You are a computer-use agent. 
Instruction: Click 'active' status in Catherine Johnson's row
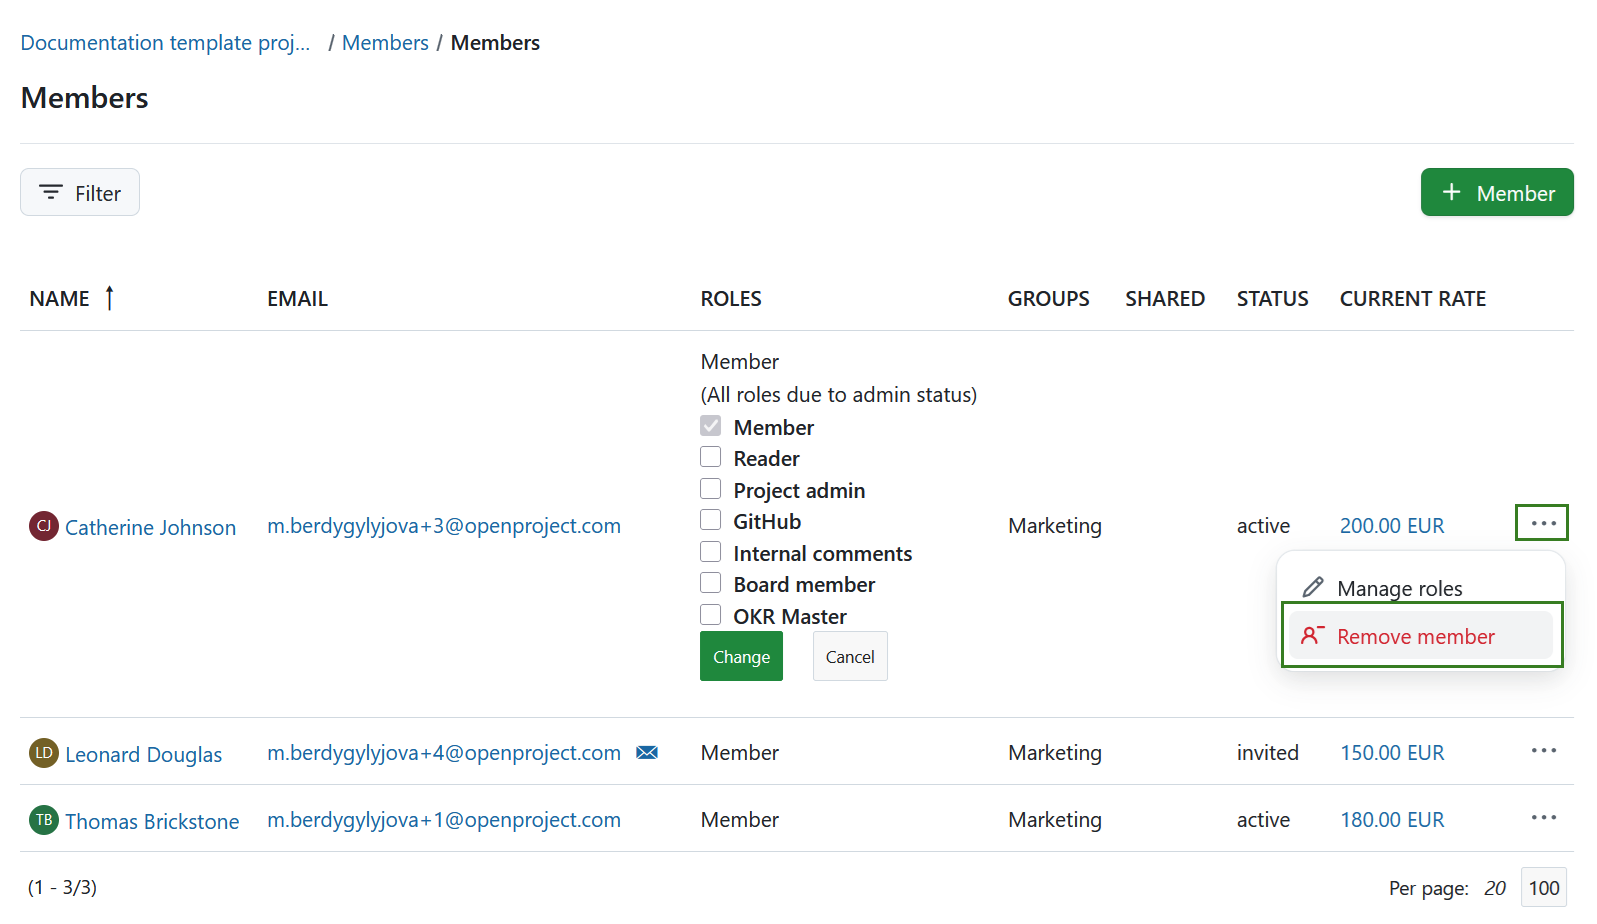click(x=1263, y=526)
